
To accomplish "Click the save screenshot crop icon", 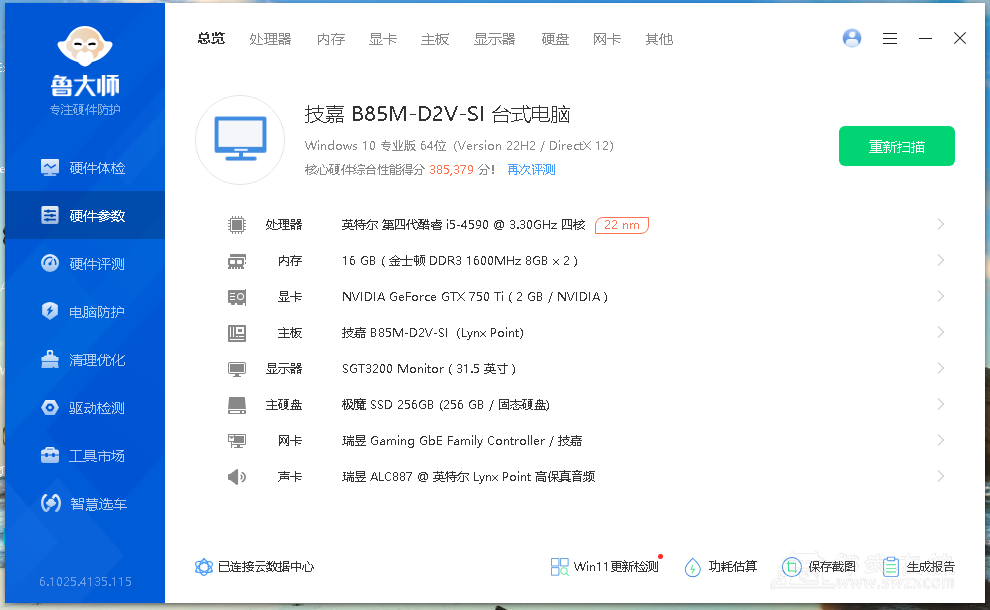I will (792, 566).
